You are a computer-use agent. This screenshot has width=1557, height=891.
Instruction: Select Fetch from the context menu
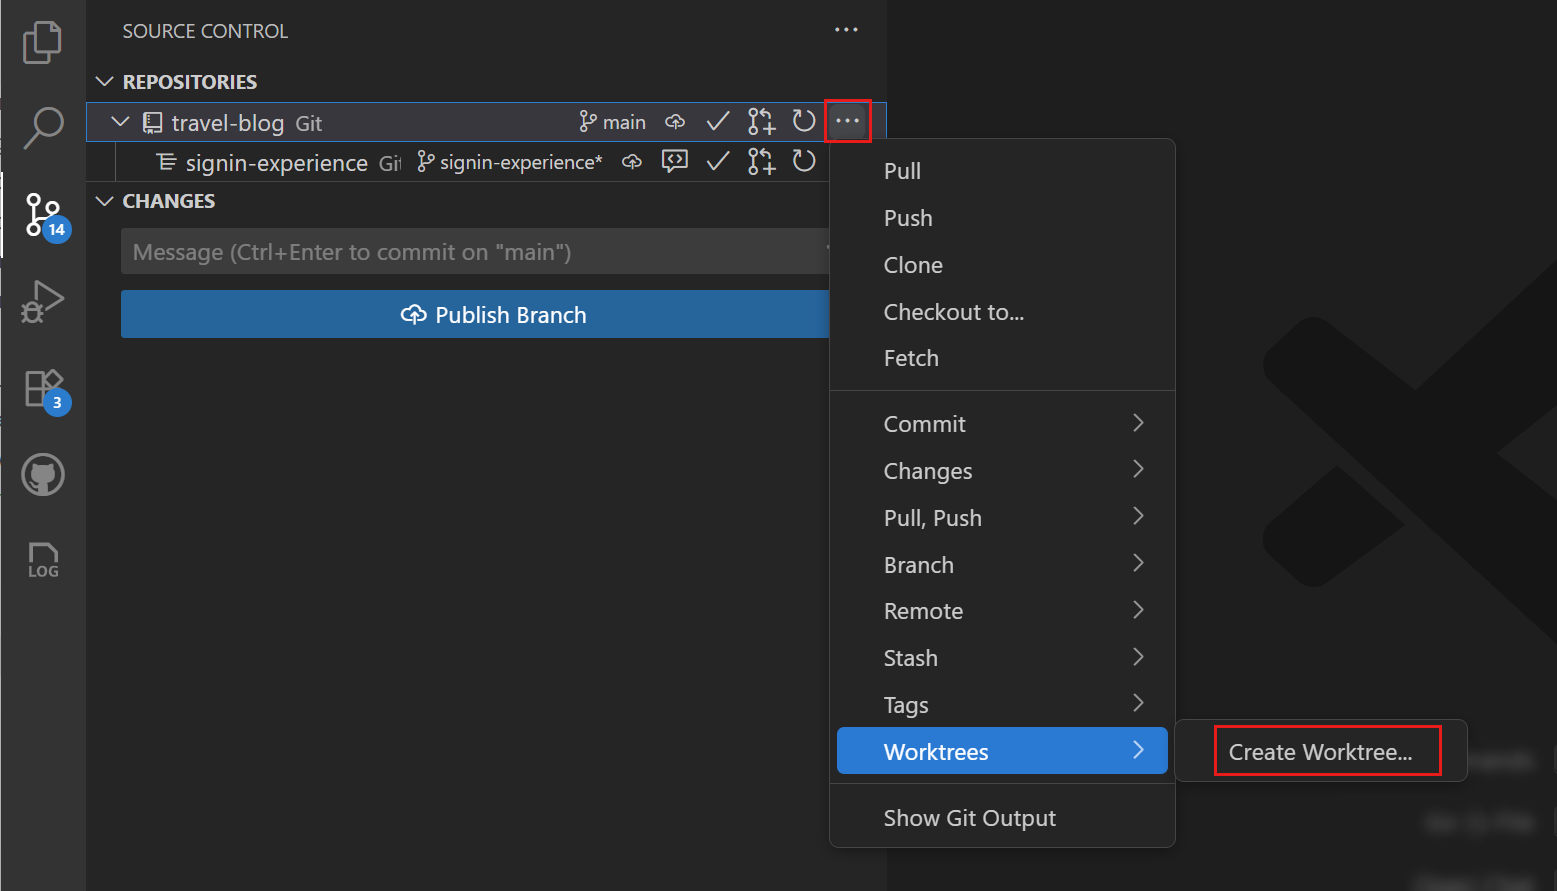click(x=911, y=358)
